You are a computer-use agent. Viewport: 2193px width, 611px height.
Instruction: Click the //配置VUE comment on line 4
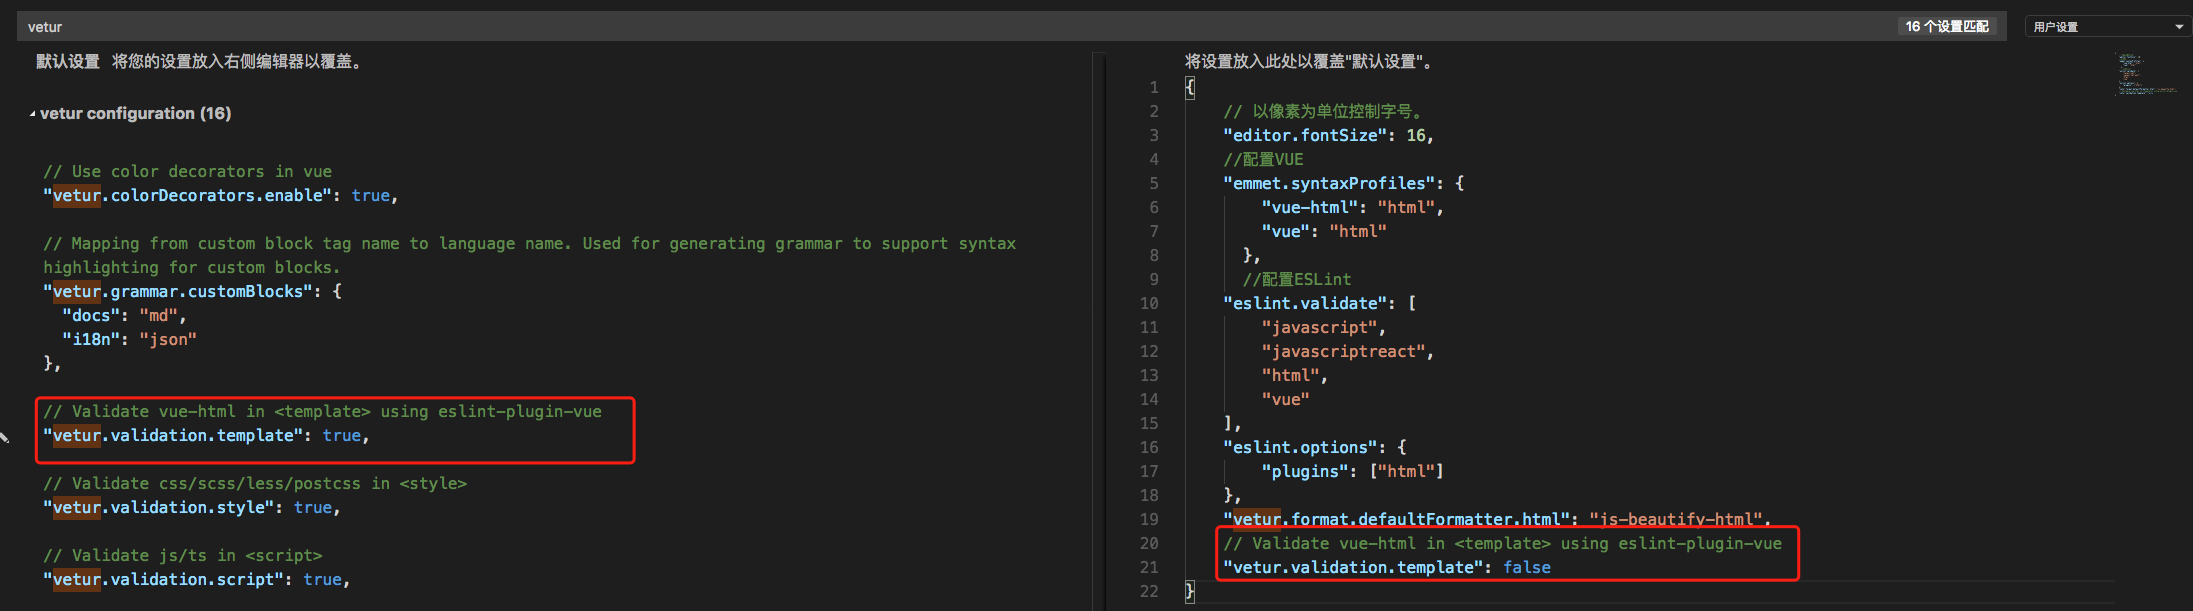click(x=1263, y=160)
